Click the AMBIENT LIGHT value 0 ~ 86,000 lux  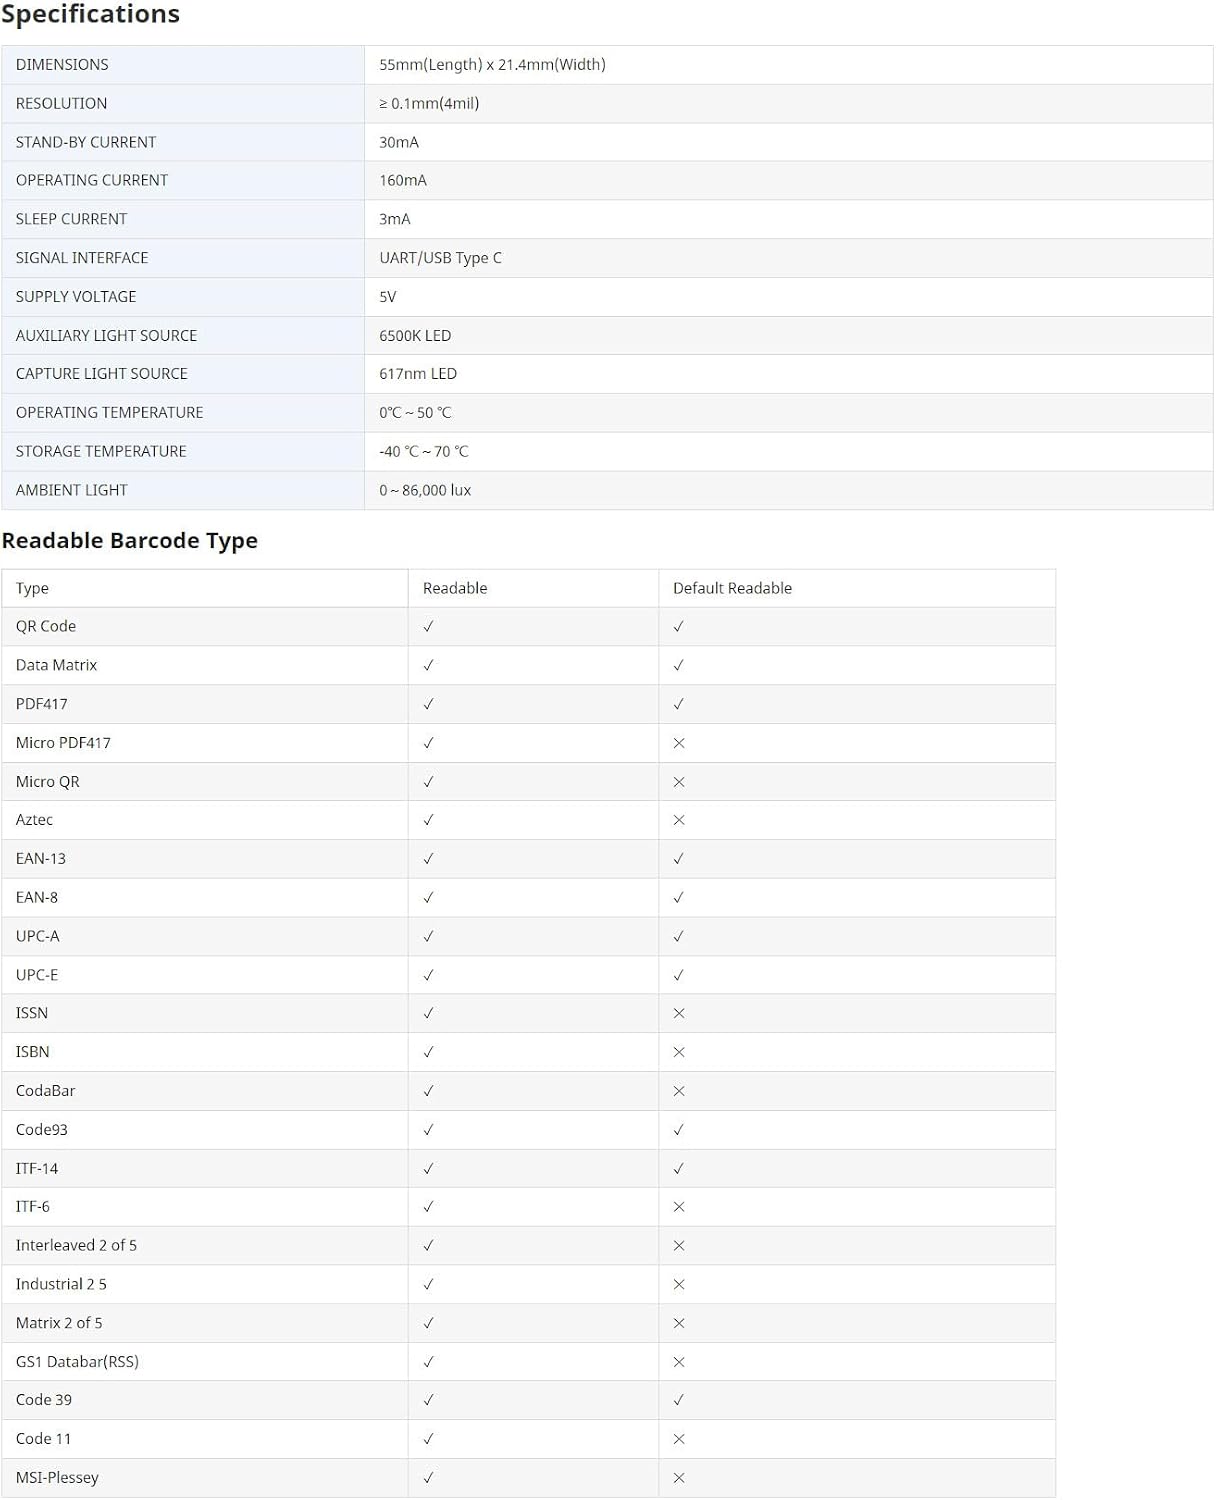pyautogui.click(x=425, y=490)
